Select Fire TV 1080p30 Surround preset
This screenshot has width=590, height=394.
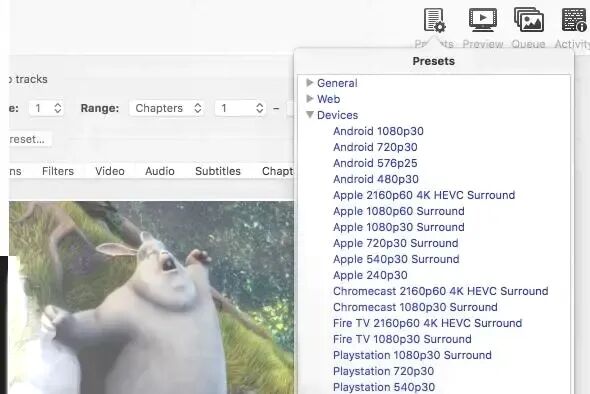402,339
